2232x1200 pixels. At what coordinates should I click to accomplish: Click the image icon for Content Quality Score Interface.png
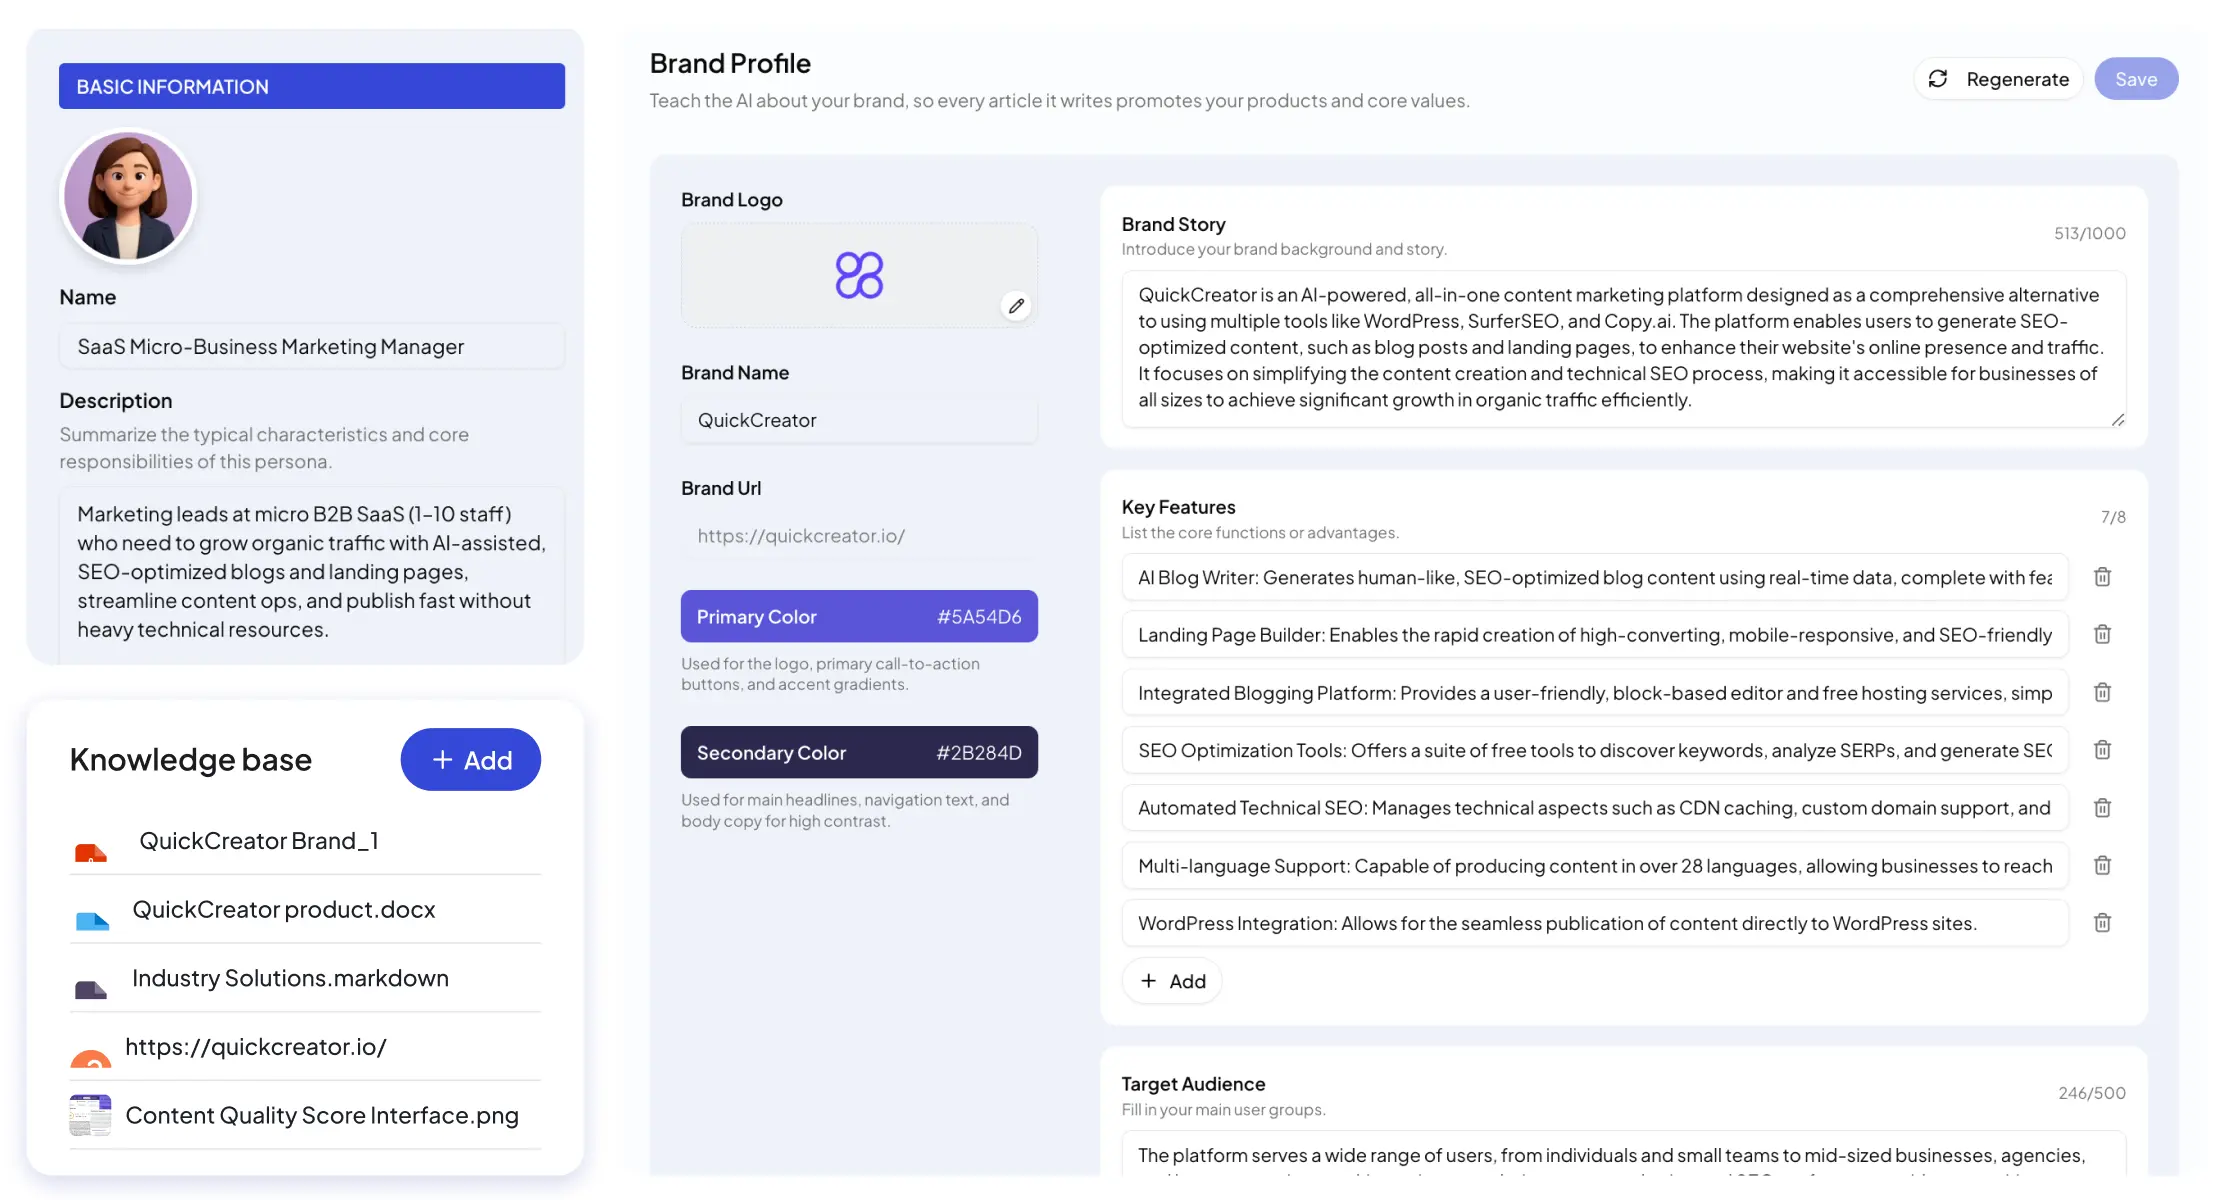[x=89, y=1115]
